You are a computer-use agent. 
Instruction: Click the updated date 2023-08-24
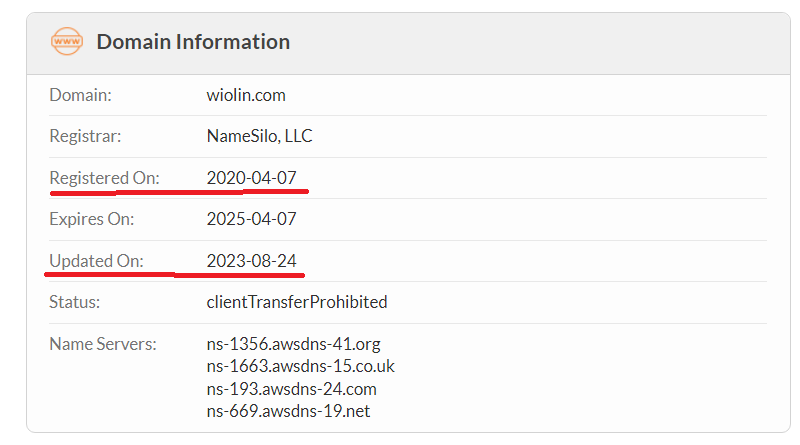tap(252, 261)
